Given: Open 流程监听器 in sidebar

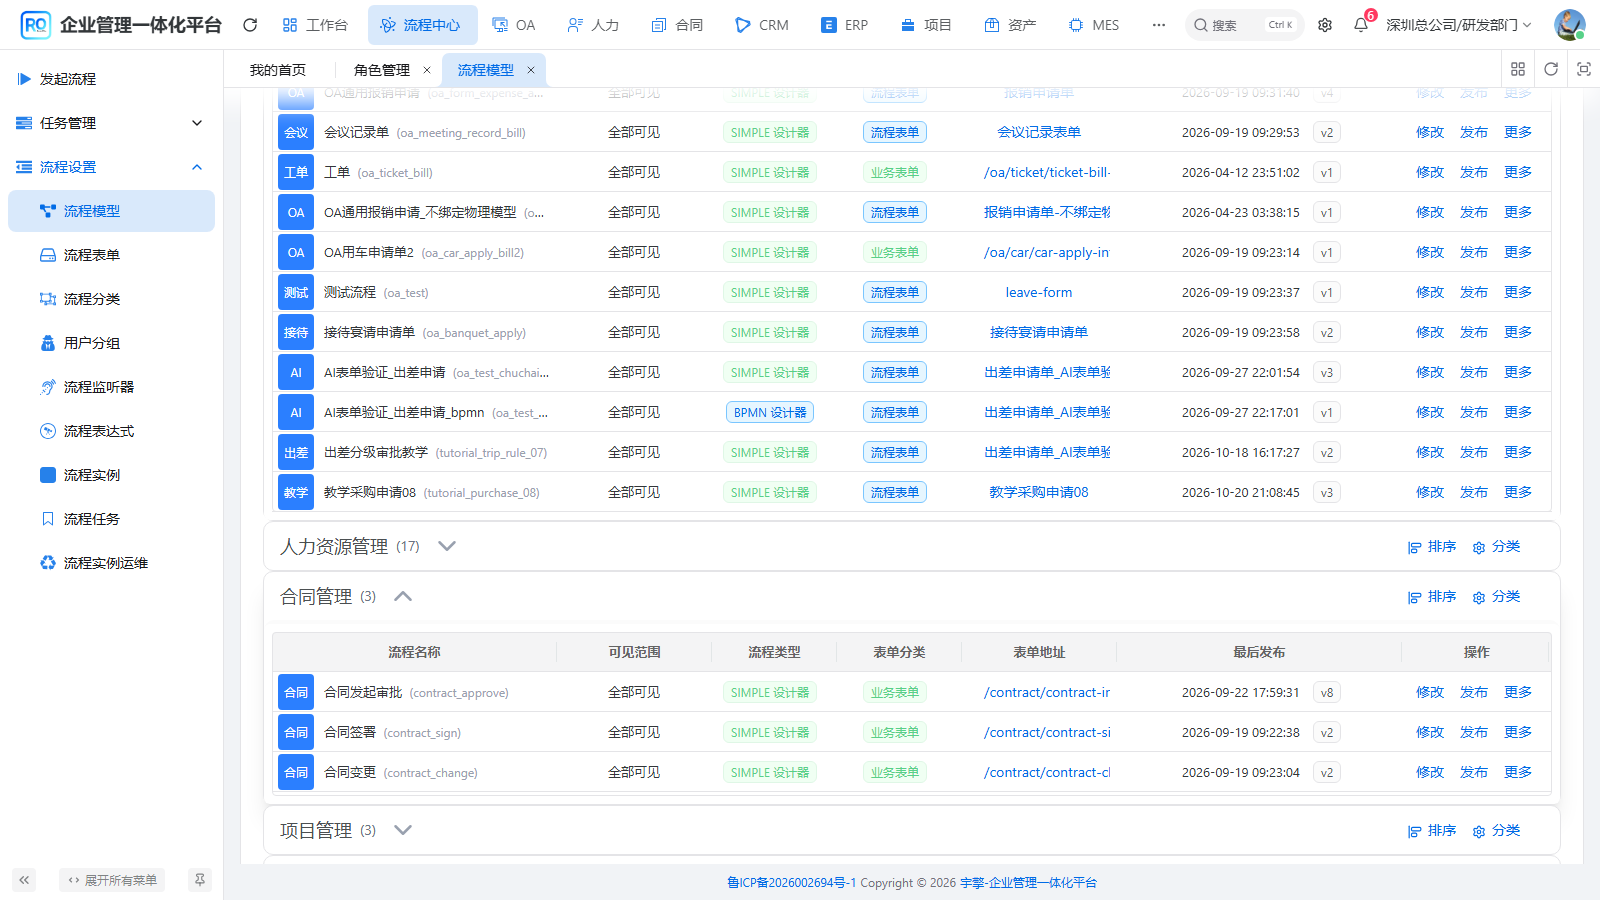Looking at the screenshot, I should (x=111, y=387).
